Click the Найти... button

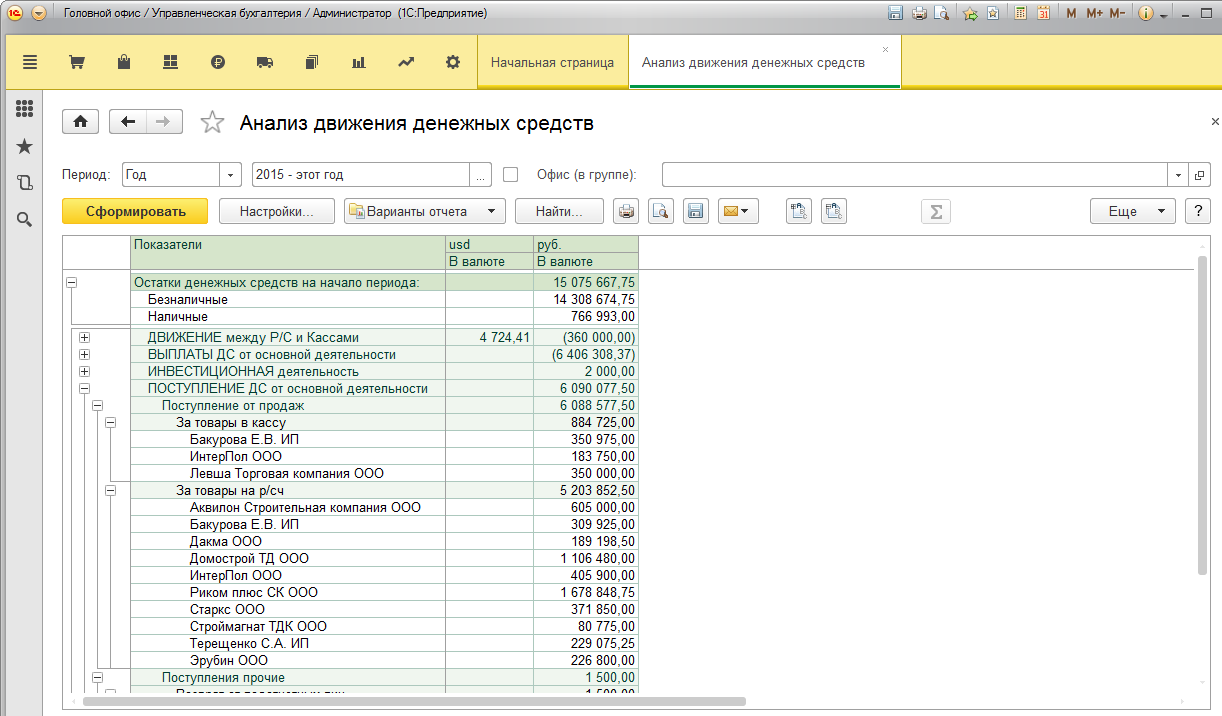tap(559, 211)
